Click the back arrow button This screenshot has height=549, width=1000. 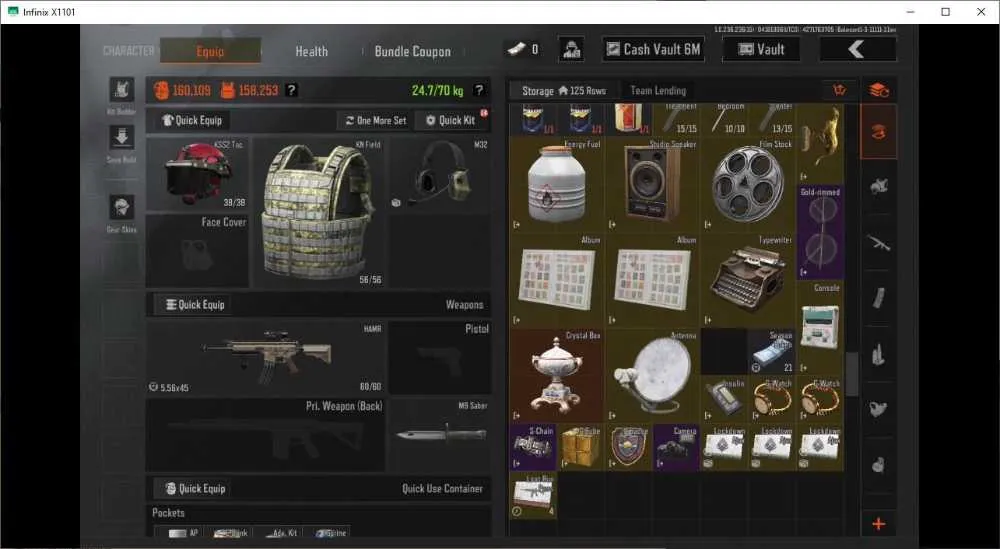(858, 49)
